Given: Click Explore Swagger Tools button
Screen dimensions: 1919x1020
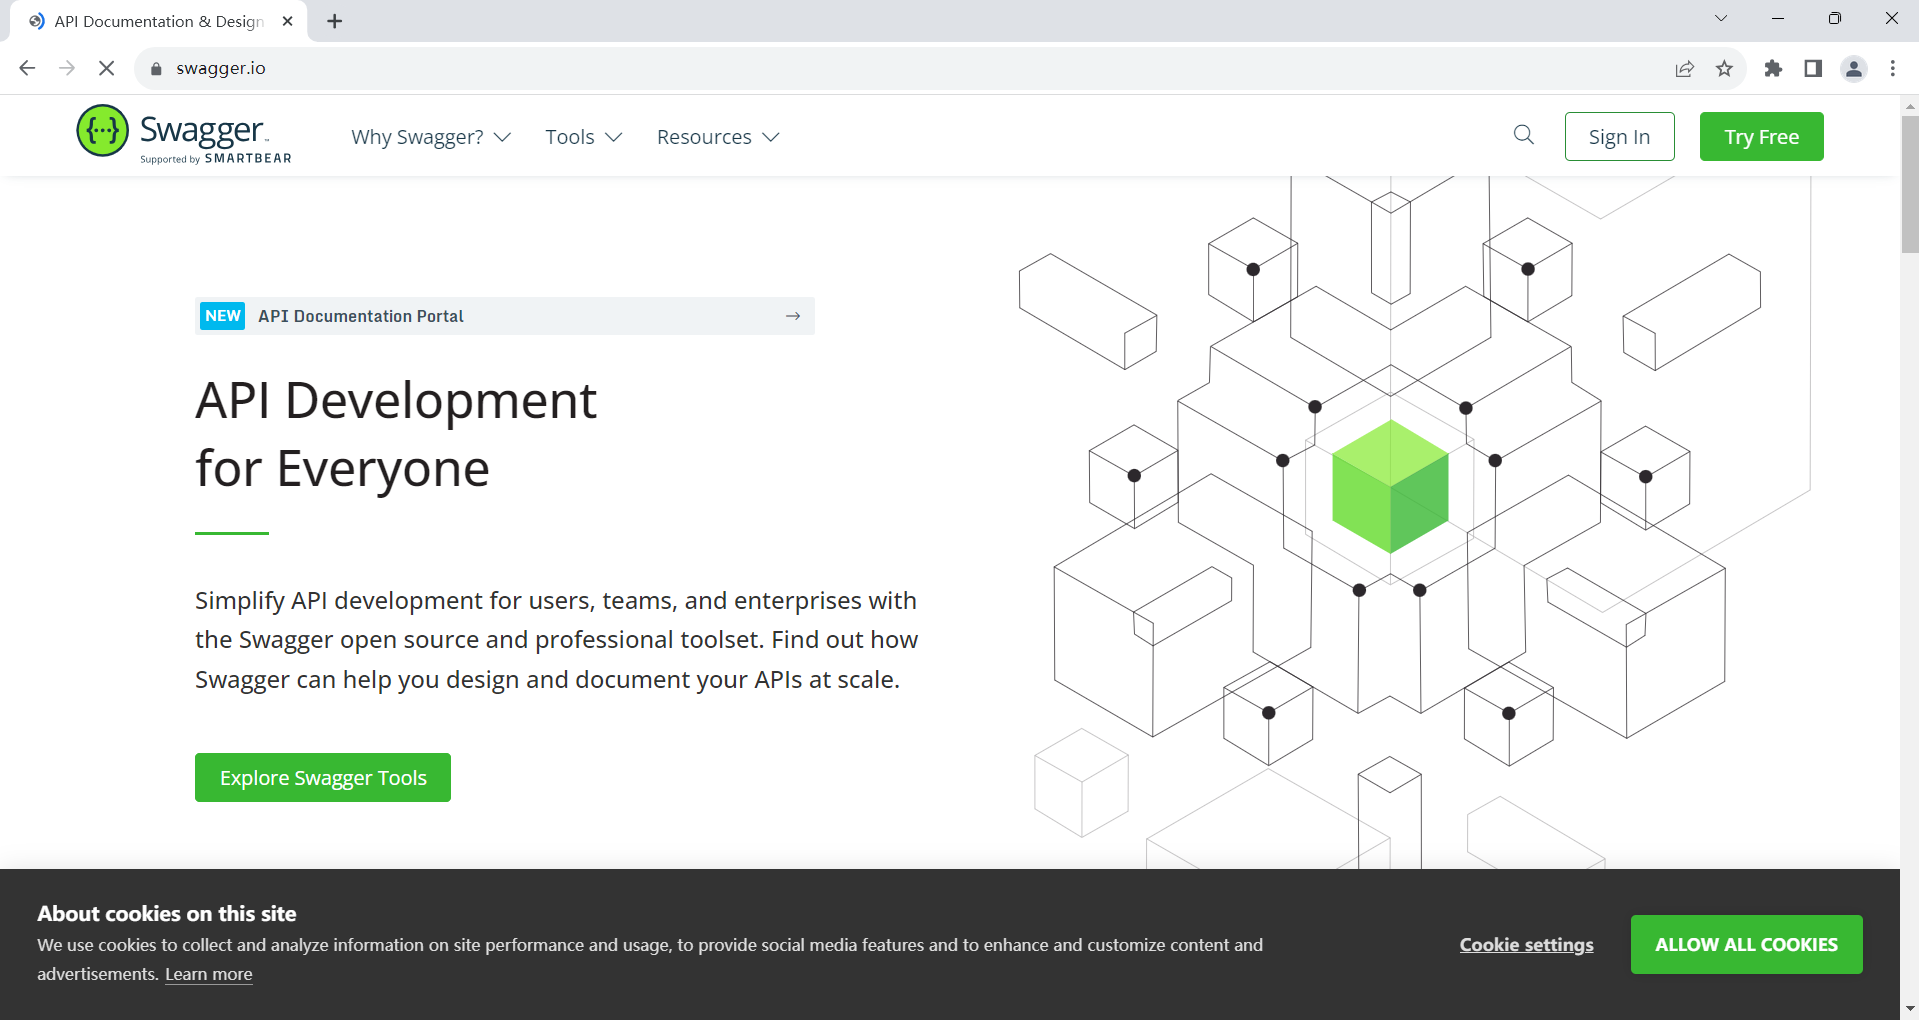Looking at the screenshot, I should click(x=323, y=777).
